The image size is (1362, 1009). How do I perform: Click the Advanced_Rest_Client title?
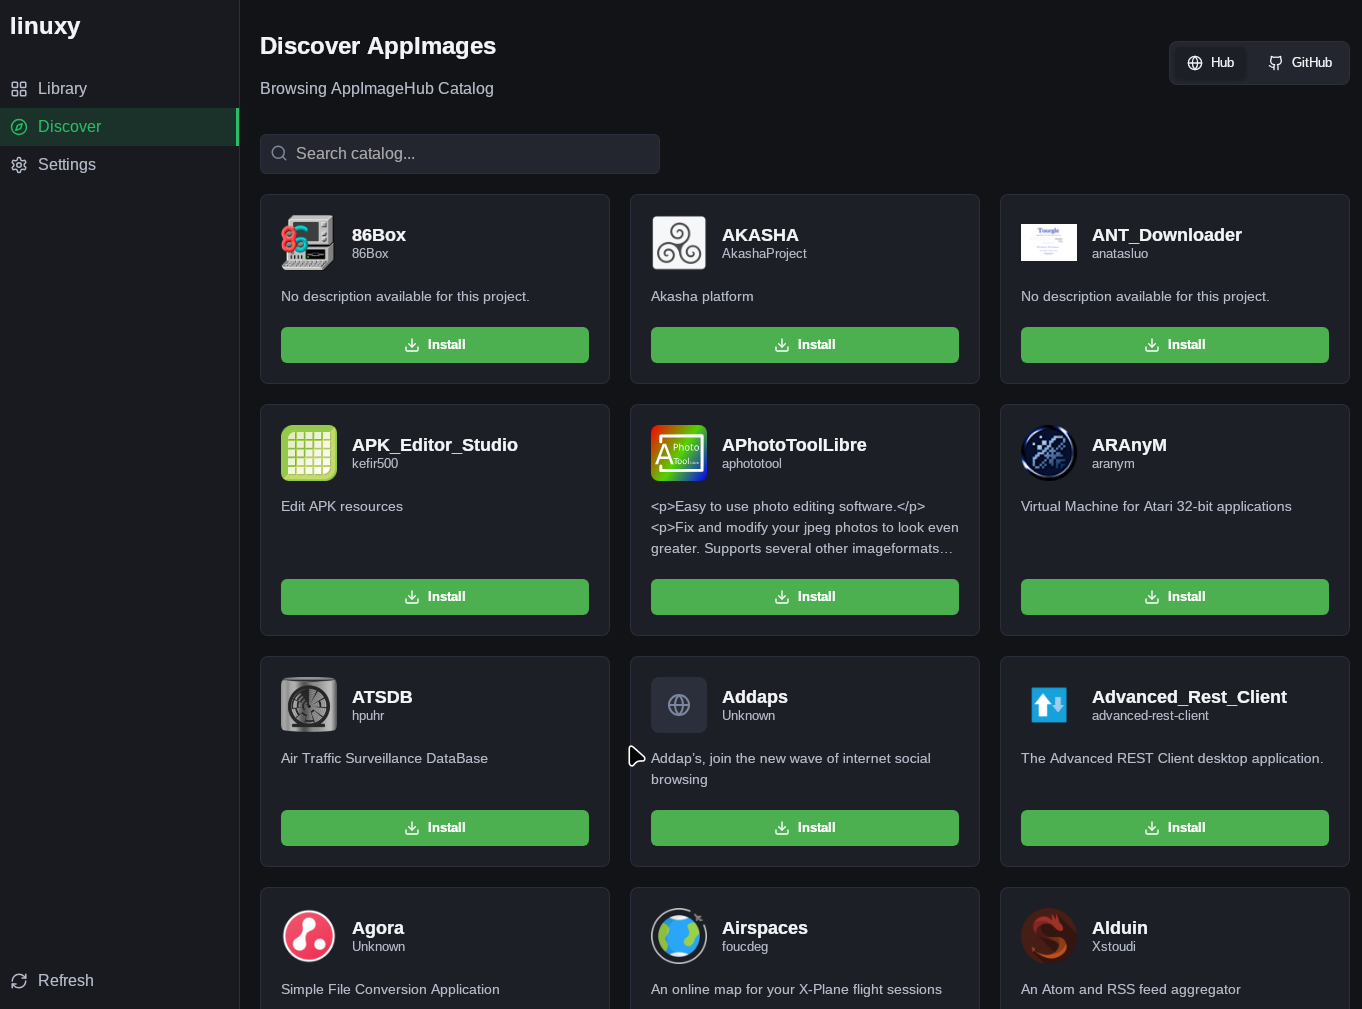coord(1189,697)
